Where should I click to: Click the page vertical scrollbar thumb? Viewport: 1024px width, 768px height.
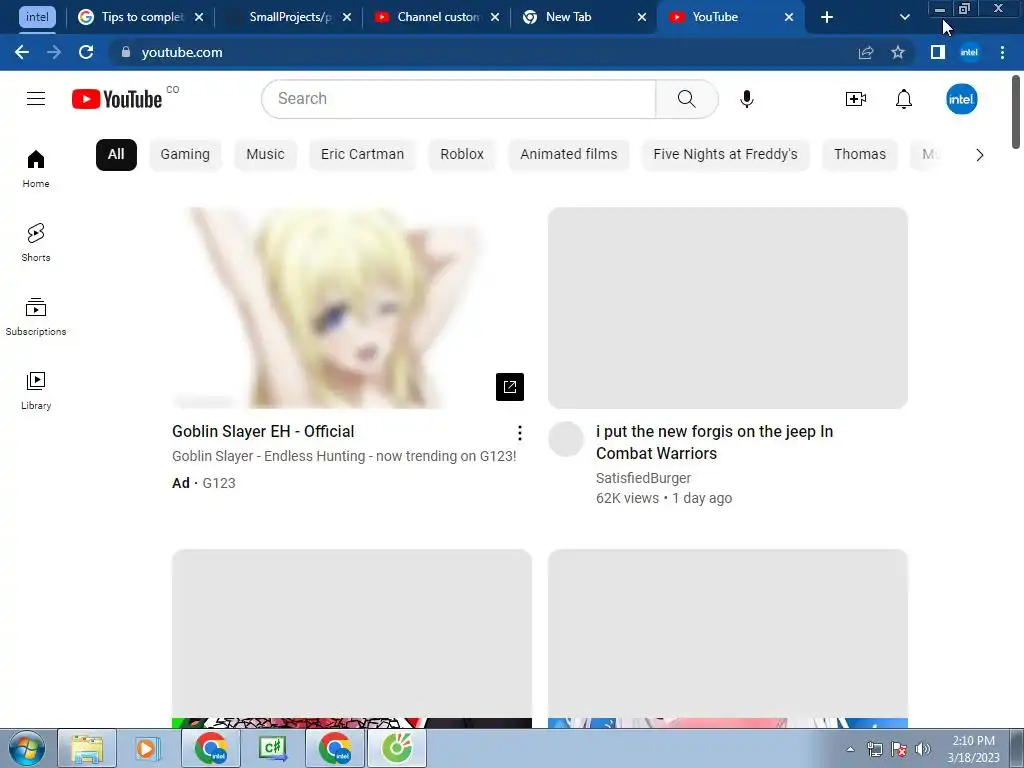click(1016, 112)
